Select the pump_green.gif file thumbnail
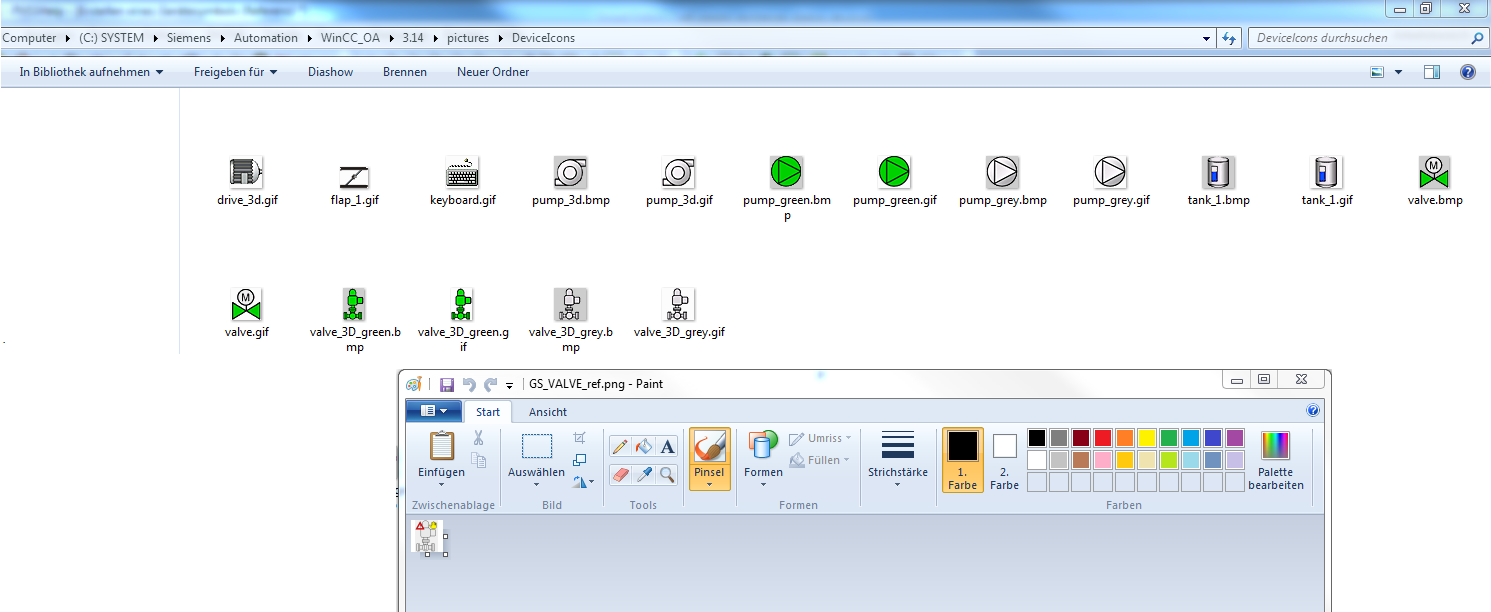1491x612 pixels. (894, 172)
